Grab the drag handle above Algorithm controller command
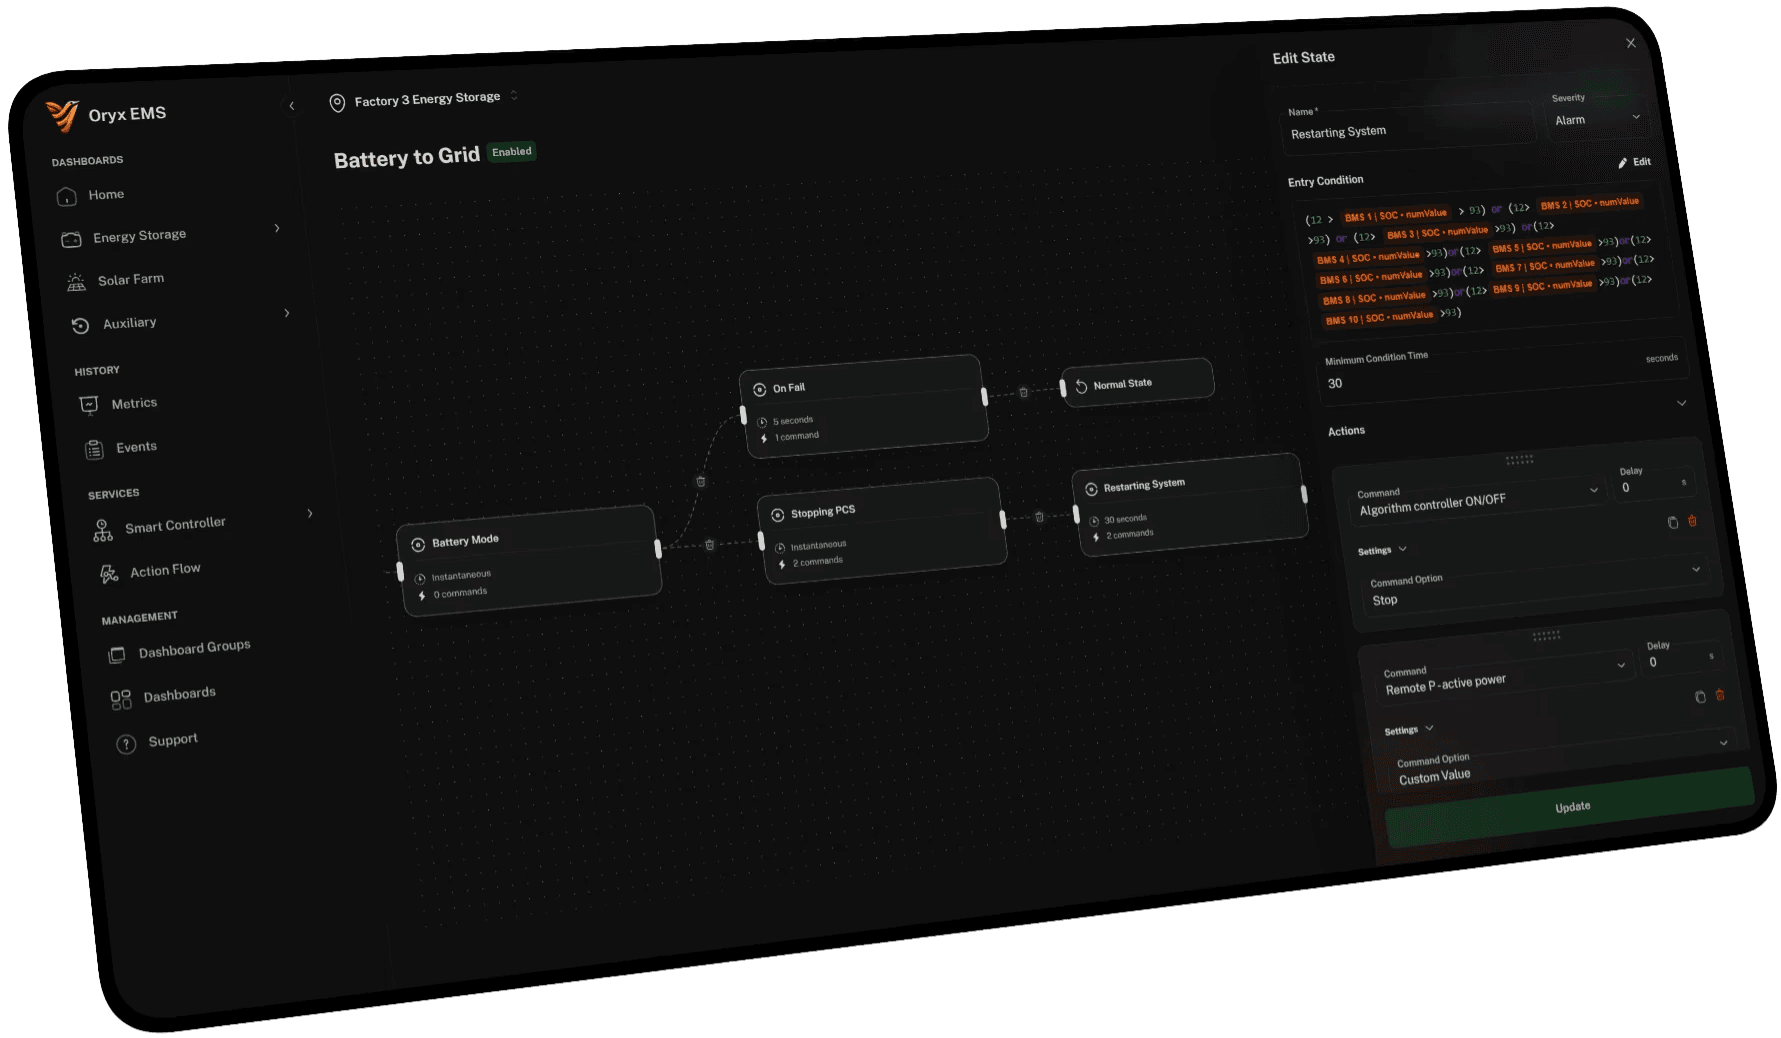This screenshot has height=1038, width=1781. click(1519, 459)
